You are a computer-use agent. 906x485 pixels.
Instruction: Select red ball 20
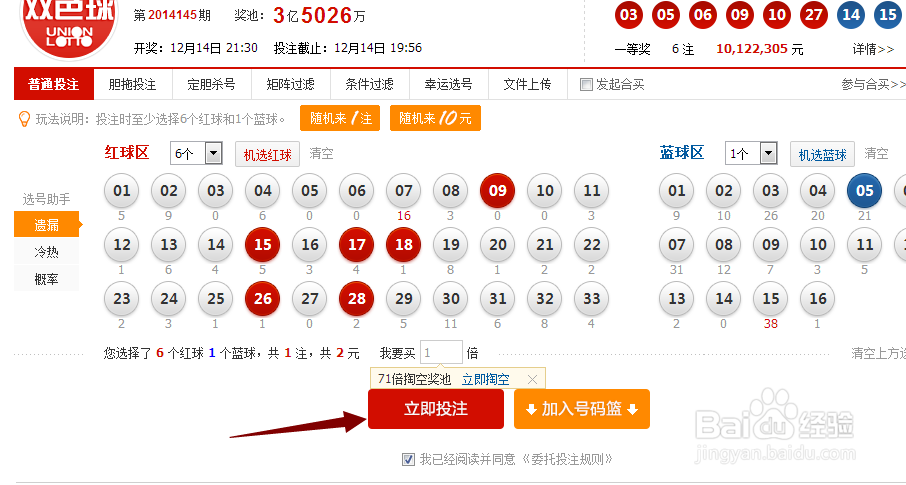[x=497, y=245]
